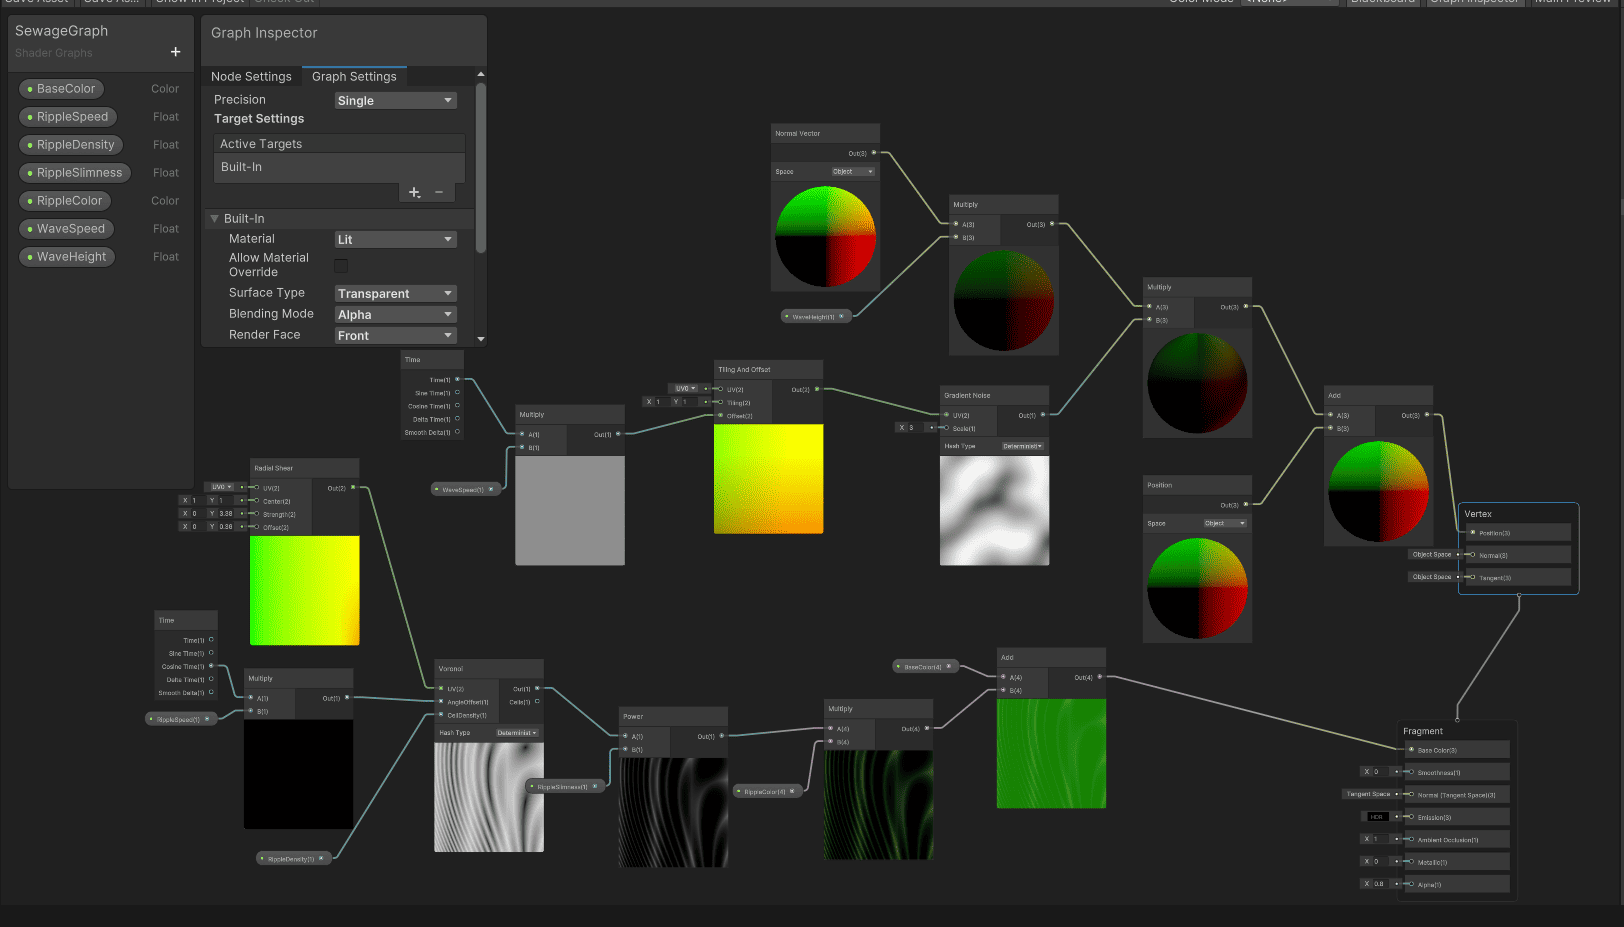Select the Graph Settings tab

tap(354, 76)
